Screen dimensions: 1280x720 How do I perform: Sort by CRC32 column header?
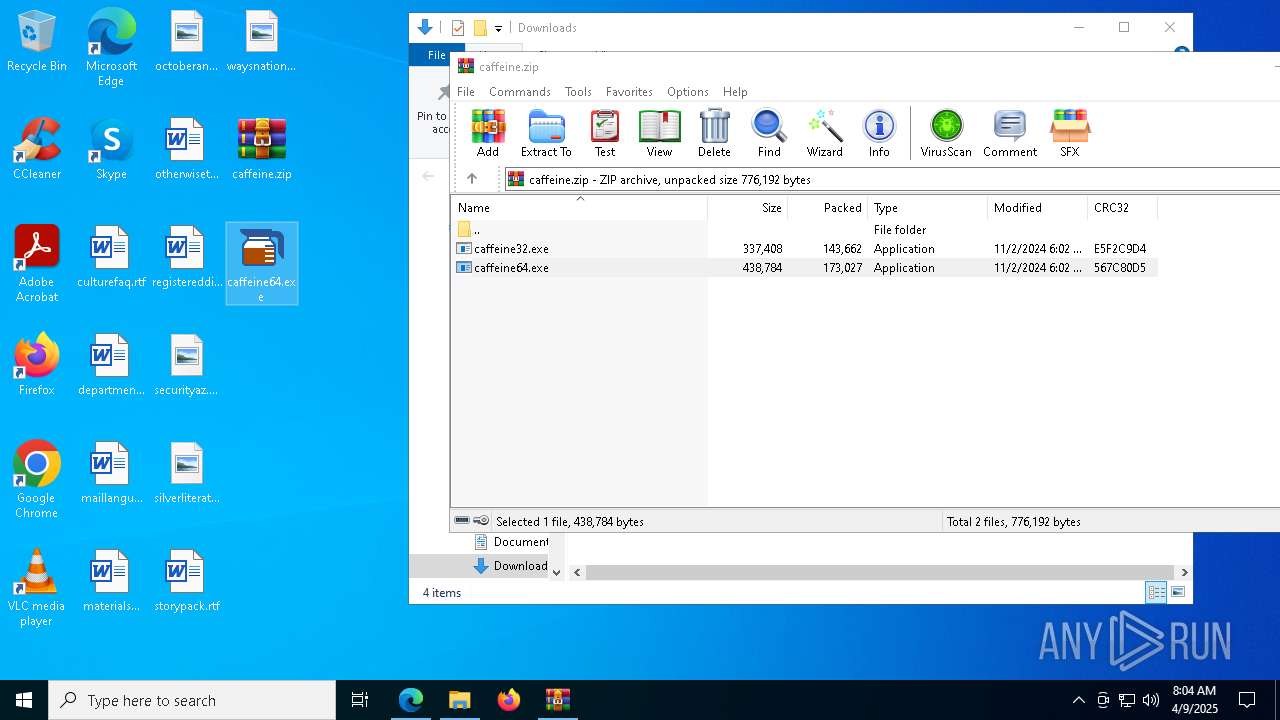(x=1122, y=208)
